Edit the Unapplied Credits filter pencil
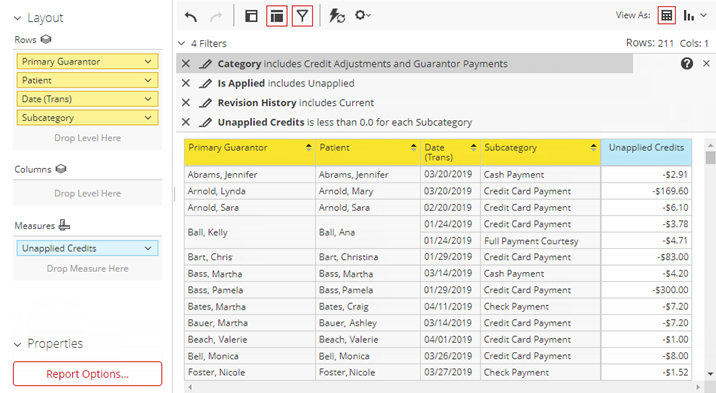716x393 pixels. (x=206, y=122)
